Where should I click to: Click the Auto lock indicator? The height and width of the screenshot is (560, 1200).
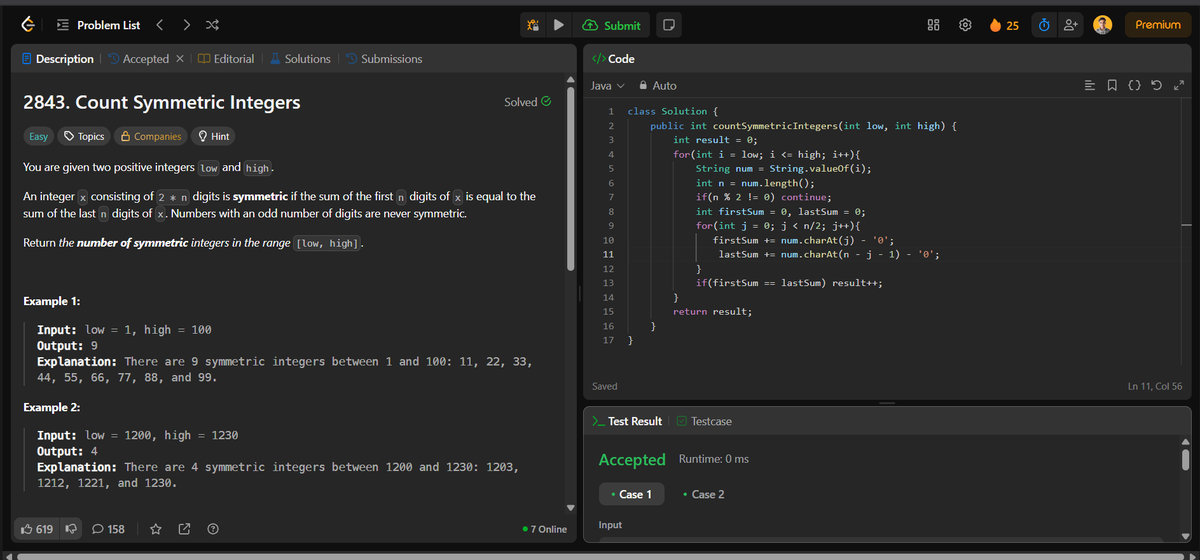point(658,86)
